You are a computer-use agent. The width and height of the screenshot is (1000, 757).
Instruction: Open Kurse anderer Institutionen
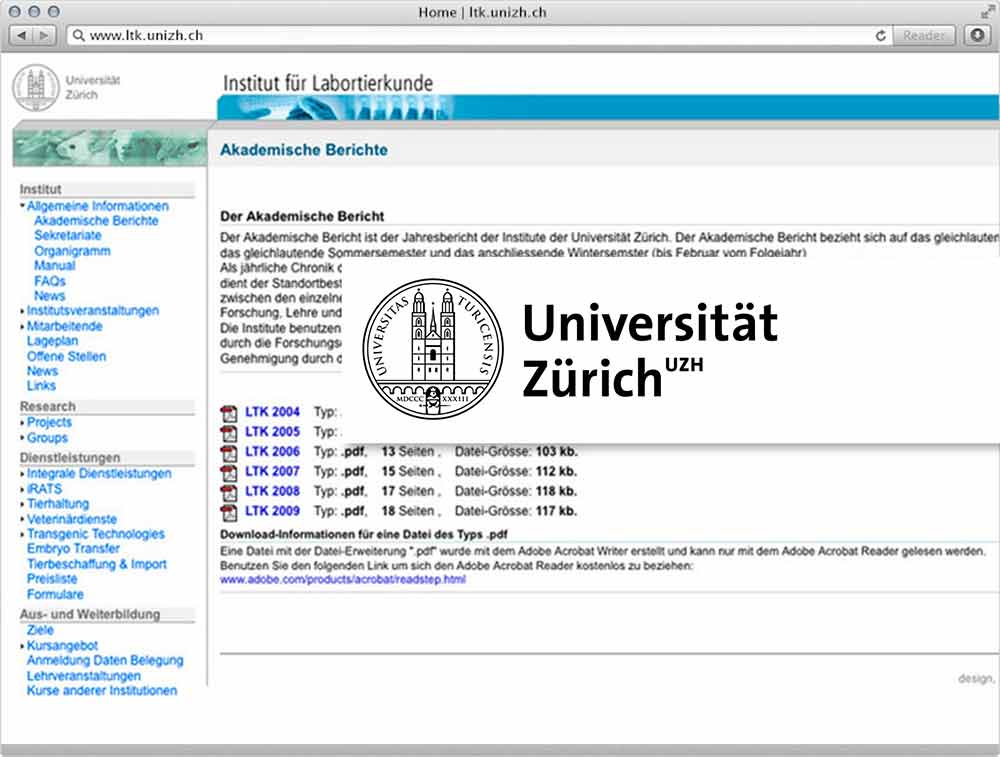click(102, 690)
